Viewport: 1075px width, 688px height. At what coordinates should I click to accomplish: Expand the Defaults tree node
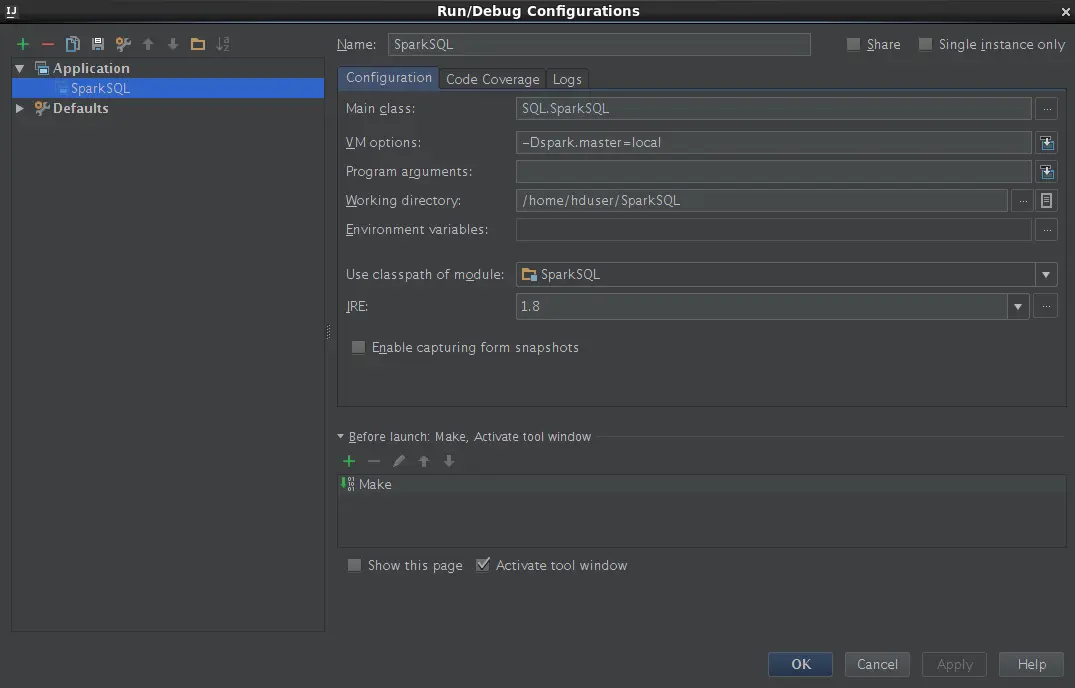click(x=20, y=108)
